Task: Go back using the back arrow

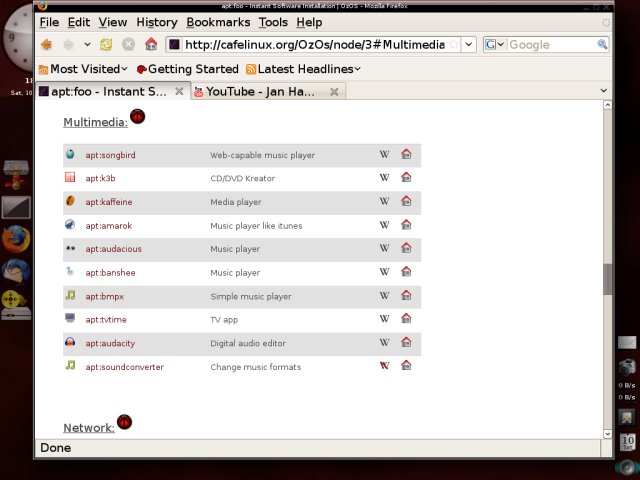Action: pyautogui.click(x=46, y=44)
